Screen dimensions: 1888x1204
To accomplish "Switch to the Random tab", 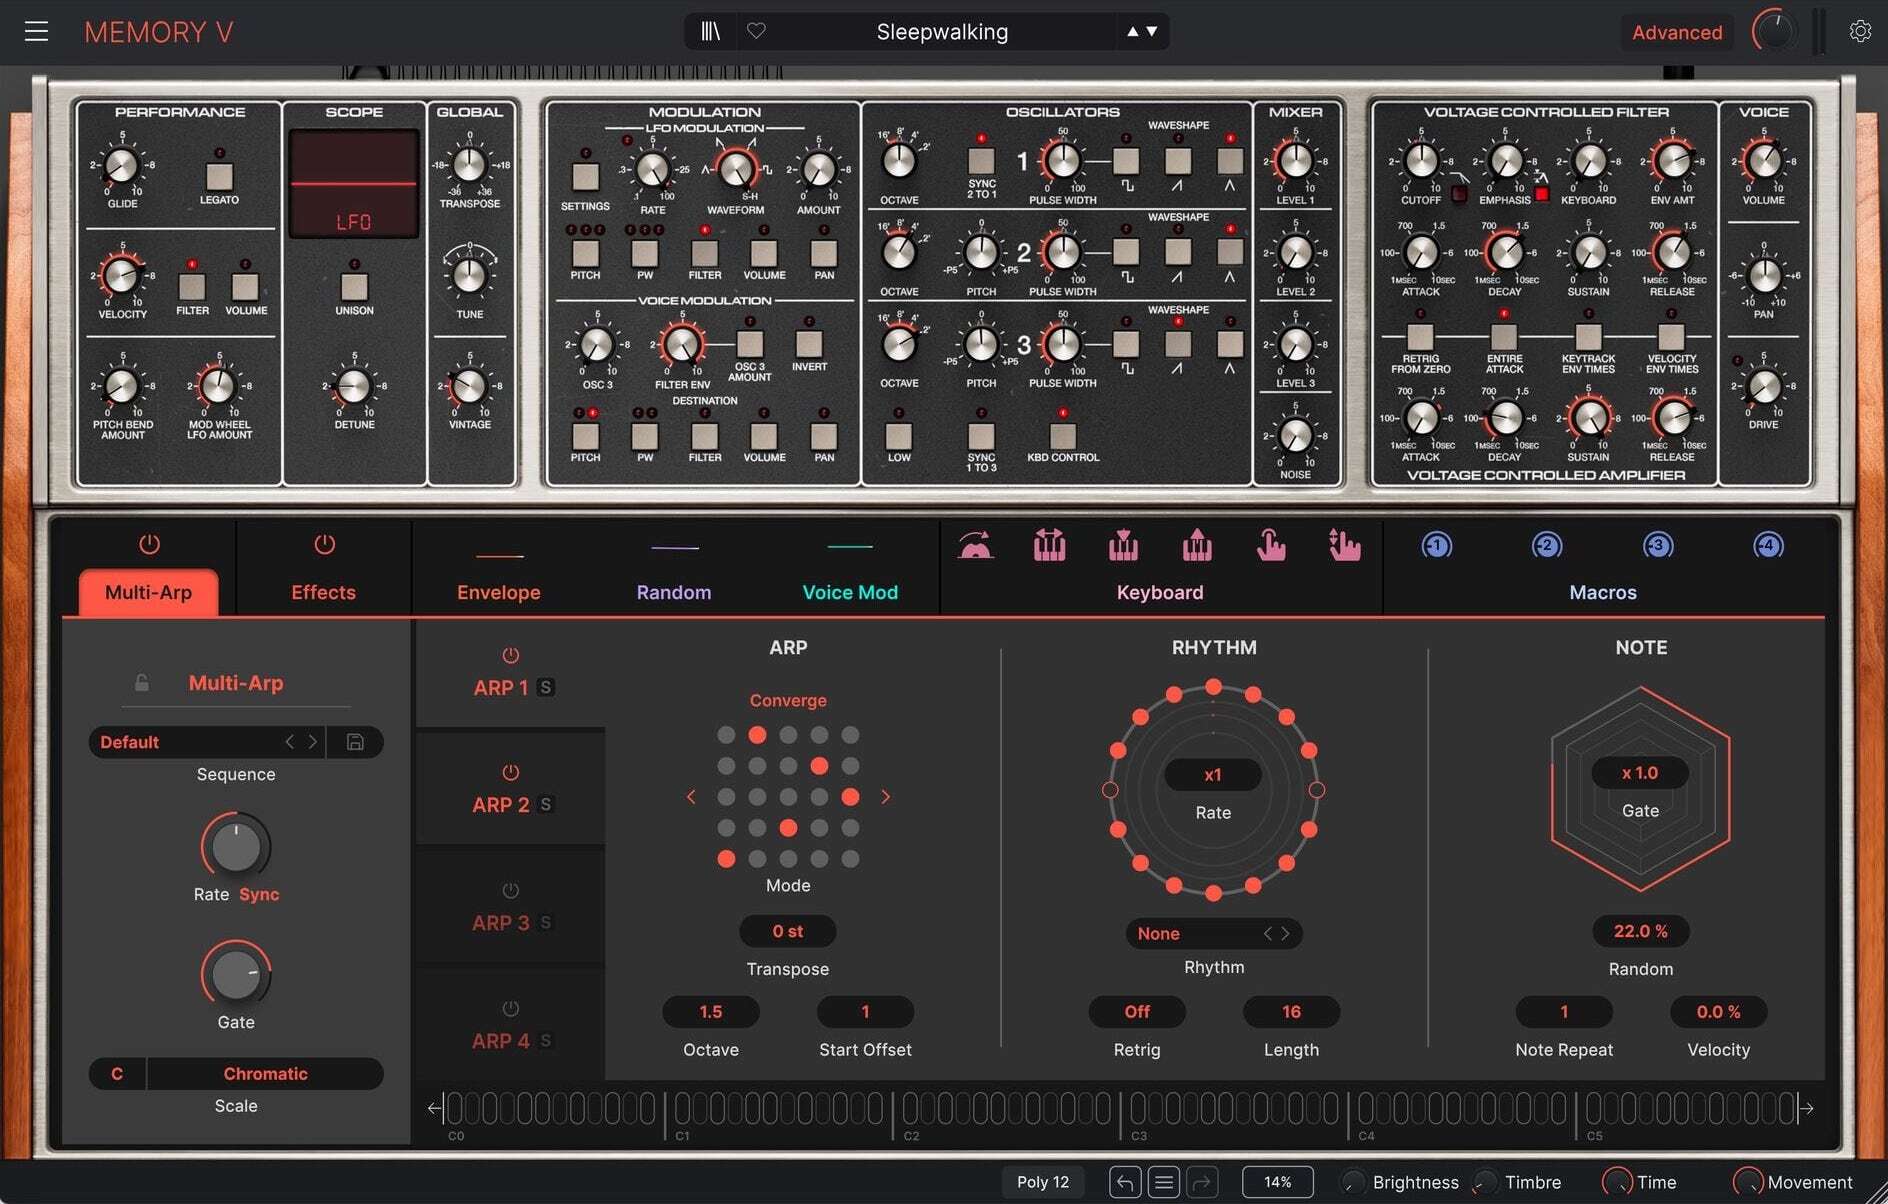I will (x=674, y=592).
